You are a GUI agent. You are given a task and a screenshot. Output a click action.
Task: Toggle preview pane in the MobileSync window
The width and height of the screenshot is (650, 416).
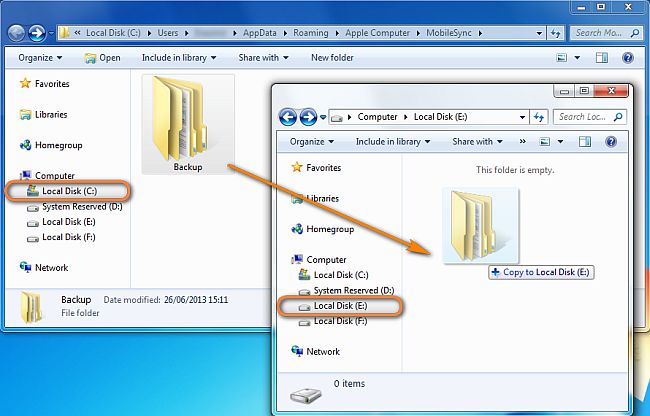pos(601,58)
